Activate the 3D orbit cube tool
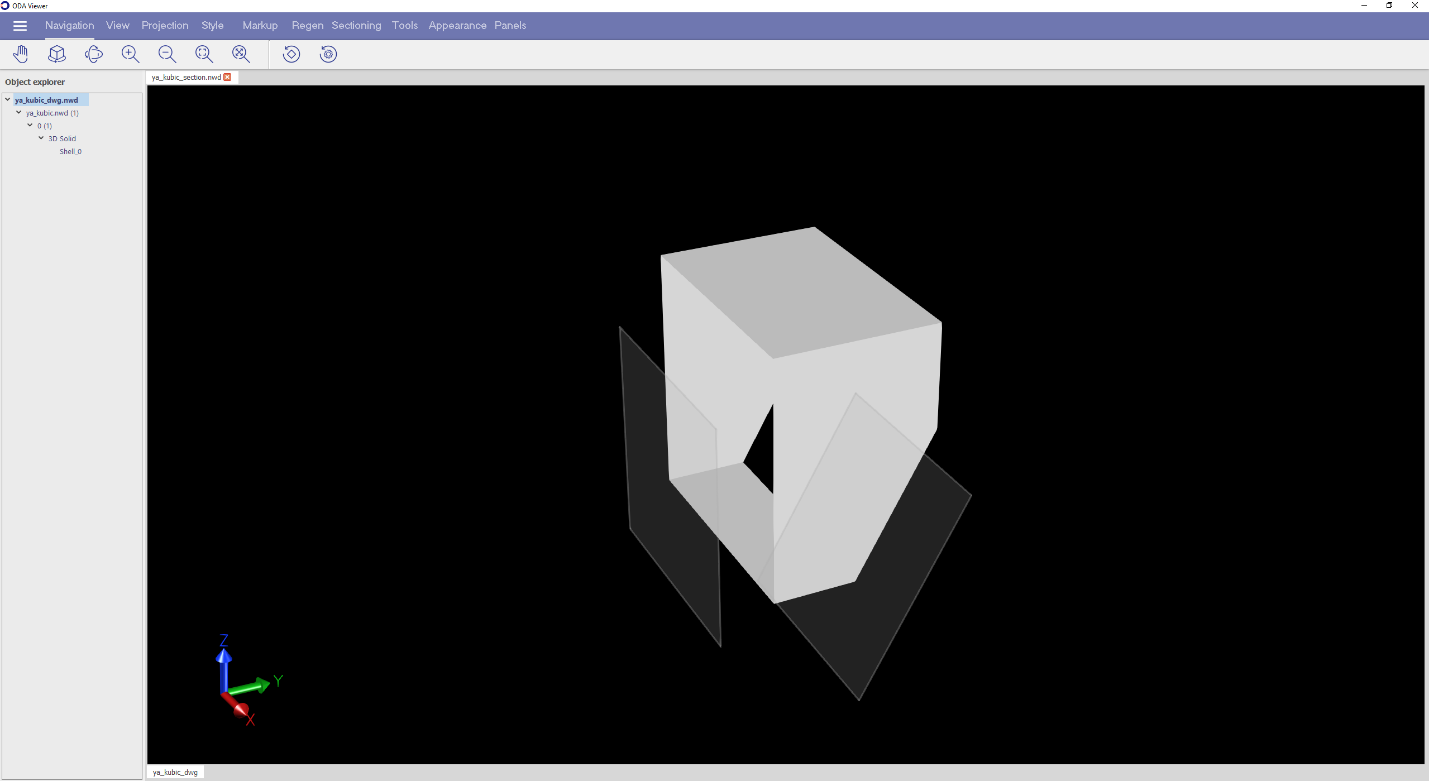Viewport: 1429px width, 781px height. [x=57, y=54]
